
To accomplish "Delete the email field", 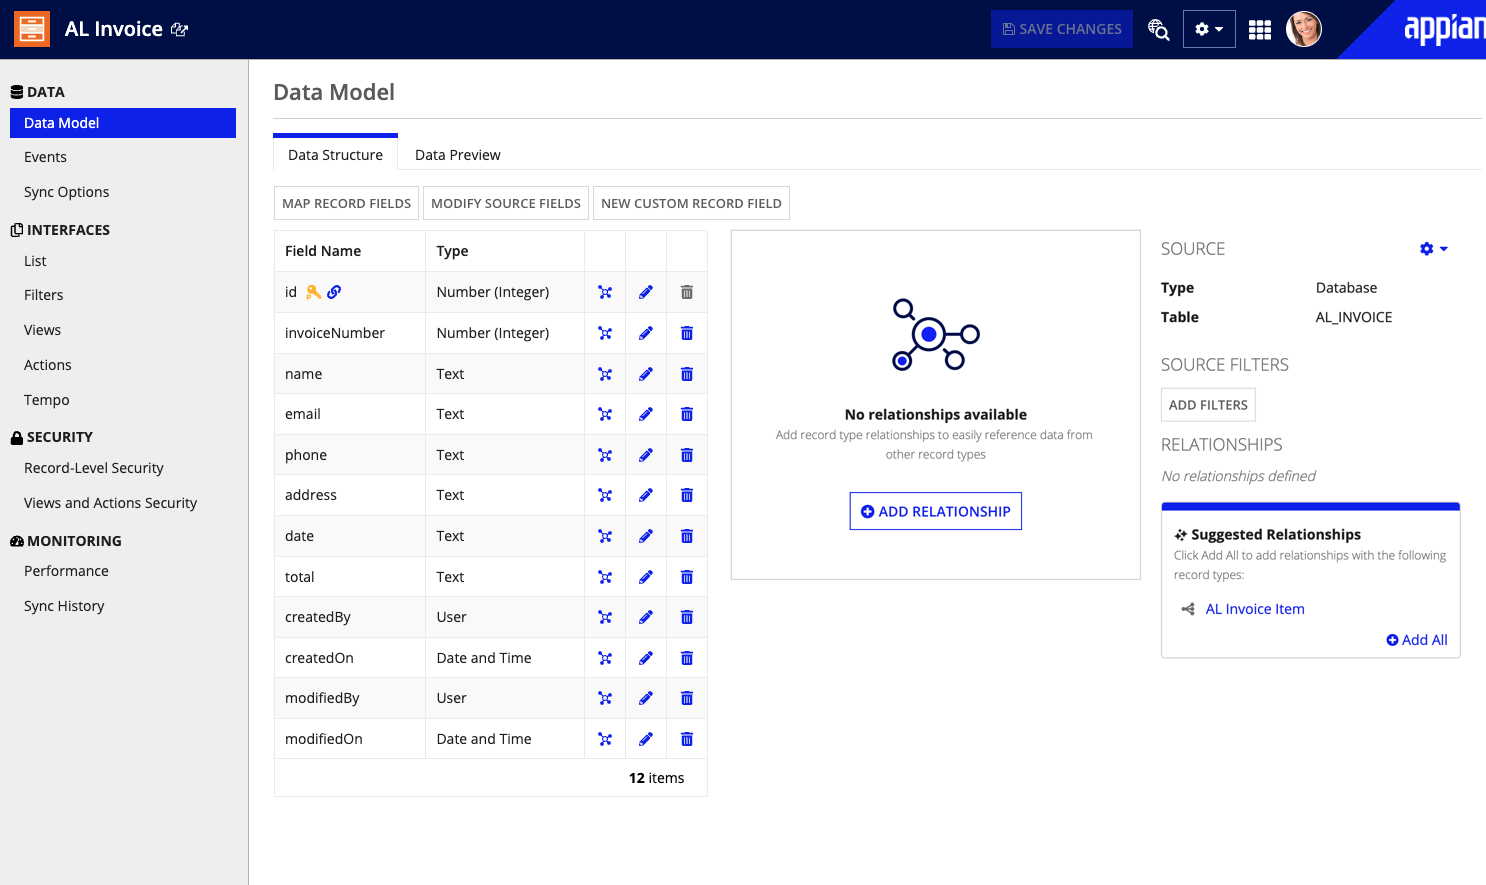I will coord(687,414).
